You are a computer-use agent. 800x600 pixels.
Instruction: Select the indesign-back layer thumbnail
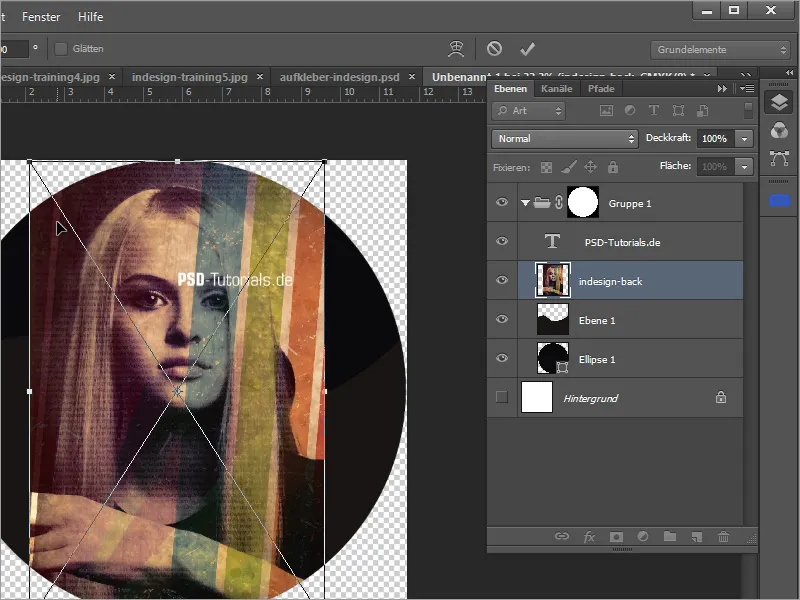(x=553, y=280)
